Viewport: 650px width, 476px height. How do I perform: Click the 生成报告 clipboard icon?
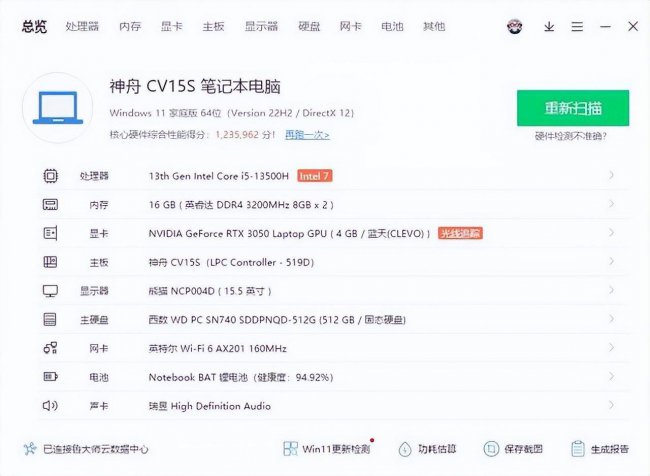pyautogui.click(x=577, y=449)
